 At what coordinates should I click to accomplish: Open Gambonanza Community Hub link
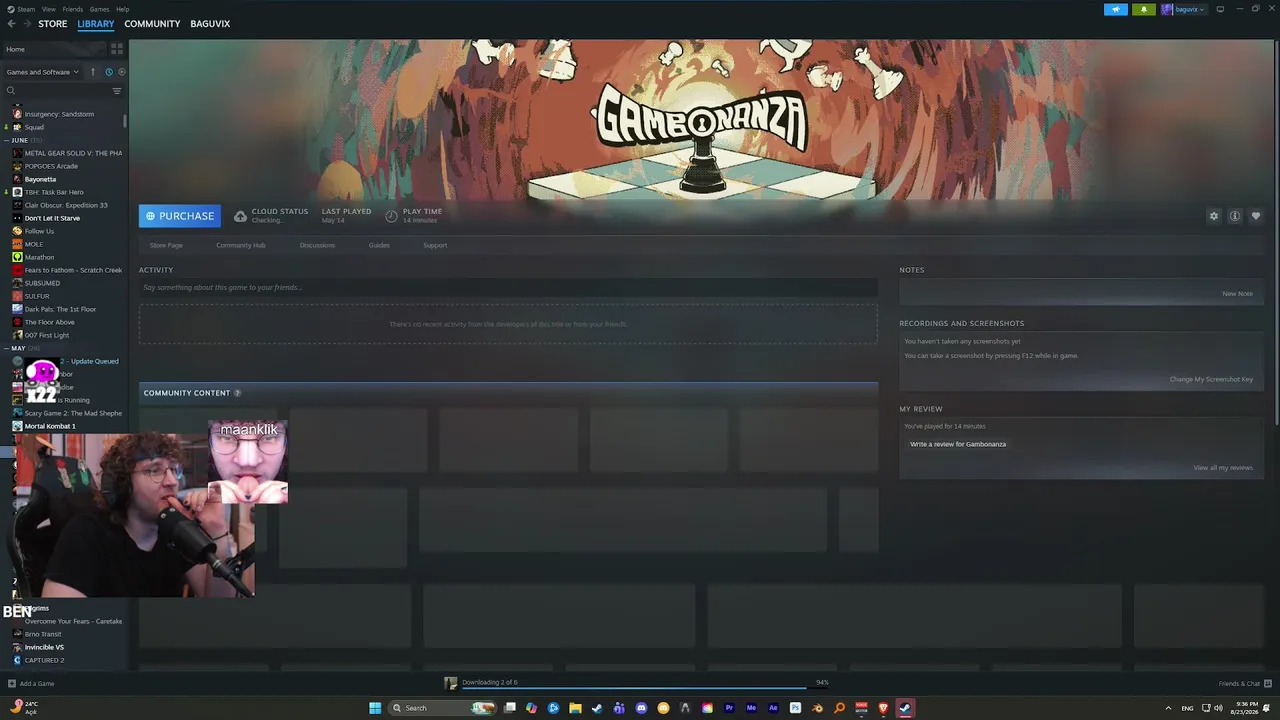pos(241,245)
